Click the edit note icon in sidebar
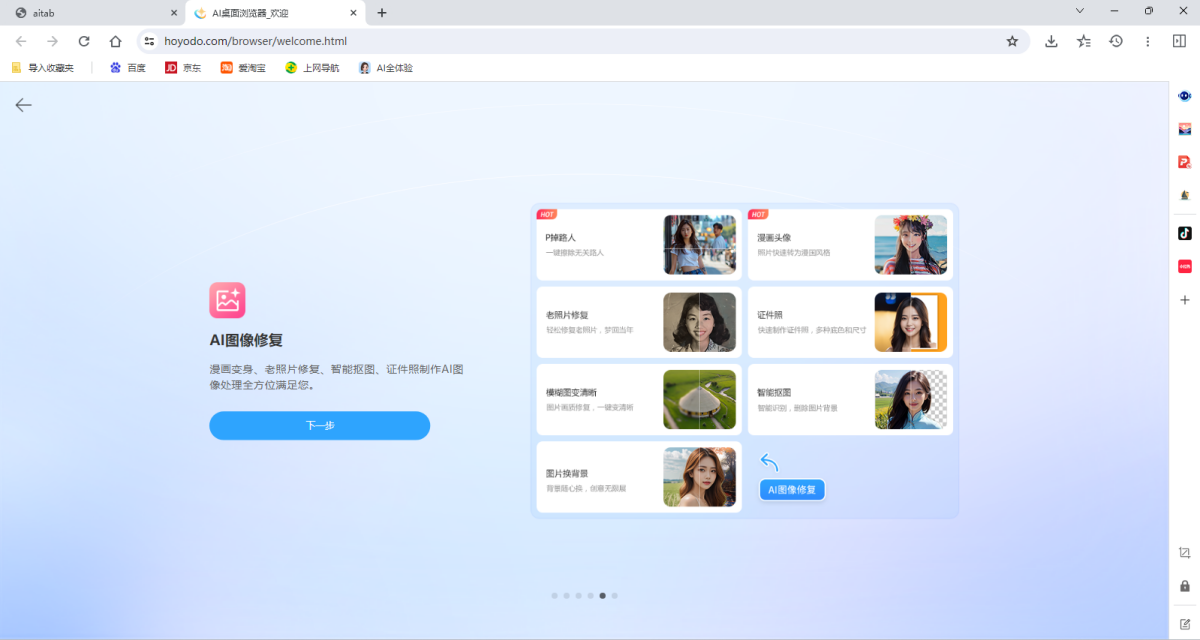The width and height of the screenshot is (1200, 640). point(1185,624)
